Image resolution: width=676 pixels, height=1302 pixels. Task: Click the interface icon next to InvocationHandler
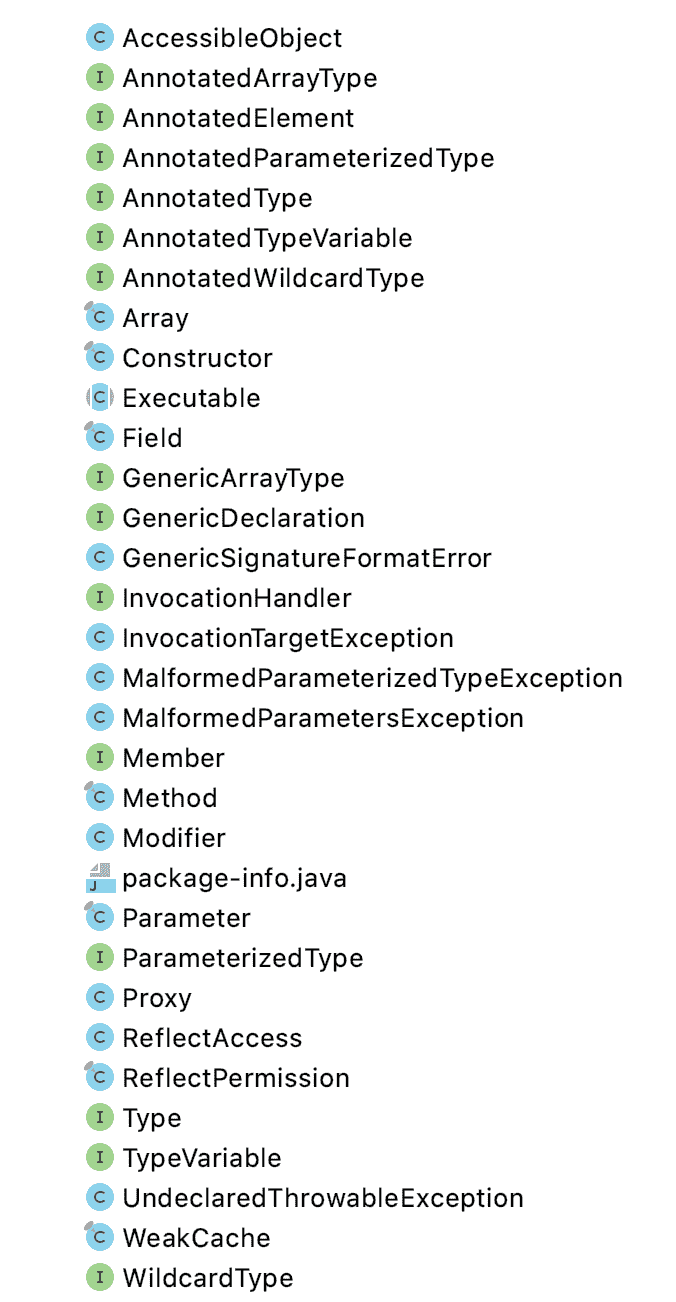coord(98,598)
